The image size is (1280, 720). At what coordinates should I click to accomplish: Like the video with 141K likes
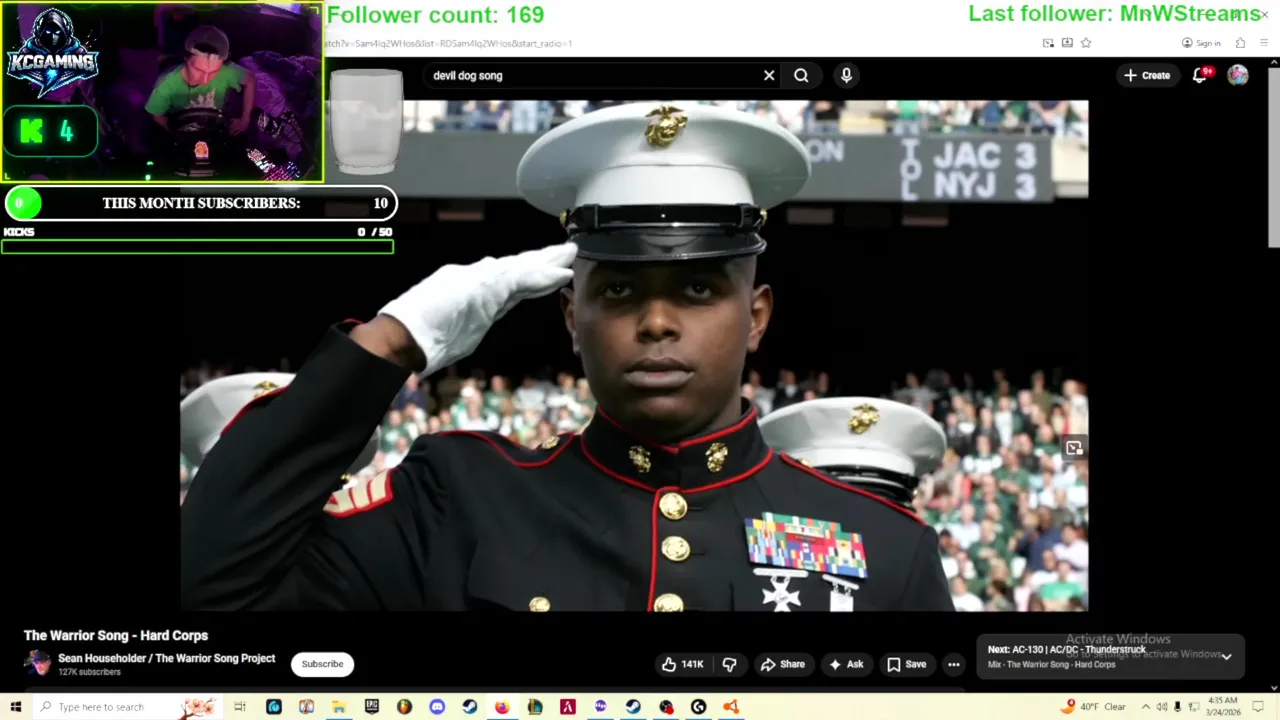coord(682,664)
